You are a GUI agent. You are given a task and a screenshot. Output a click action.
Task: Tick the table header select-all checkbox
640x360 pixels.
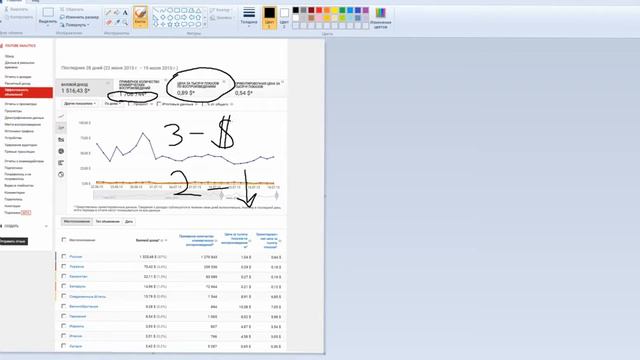coord(64,240)
